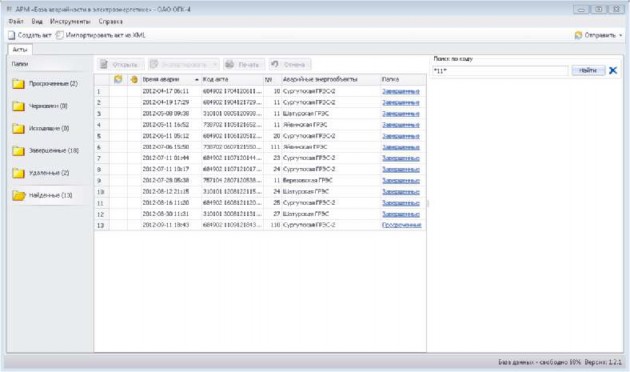This screenshot has width=630, height=372.
Task: Click the database status text in status bar
Action: coord(540,362)
